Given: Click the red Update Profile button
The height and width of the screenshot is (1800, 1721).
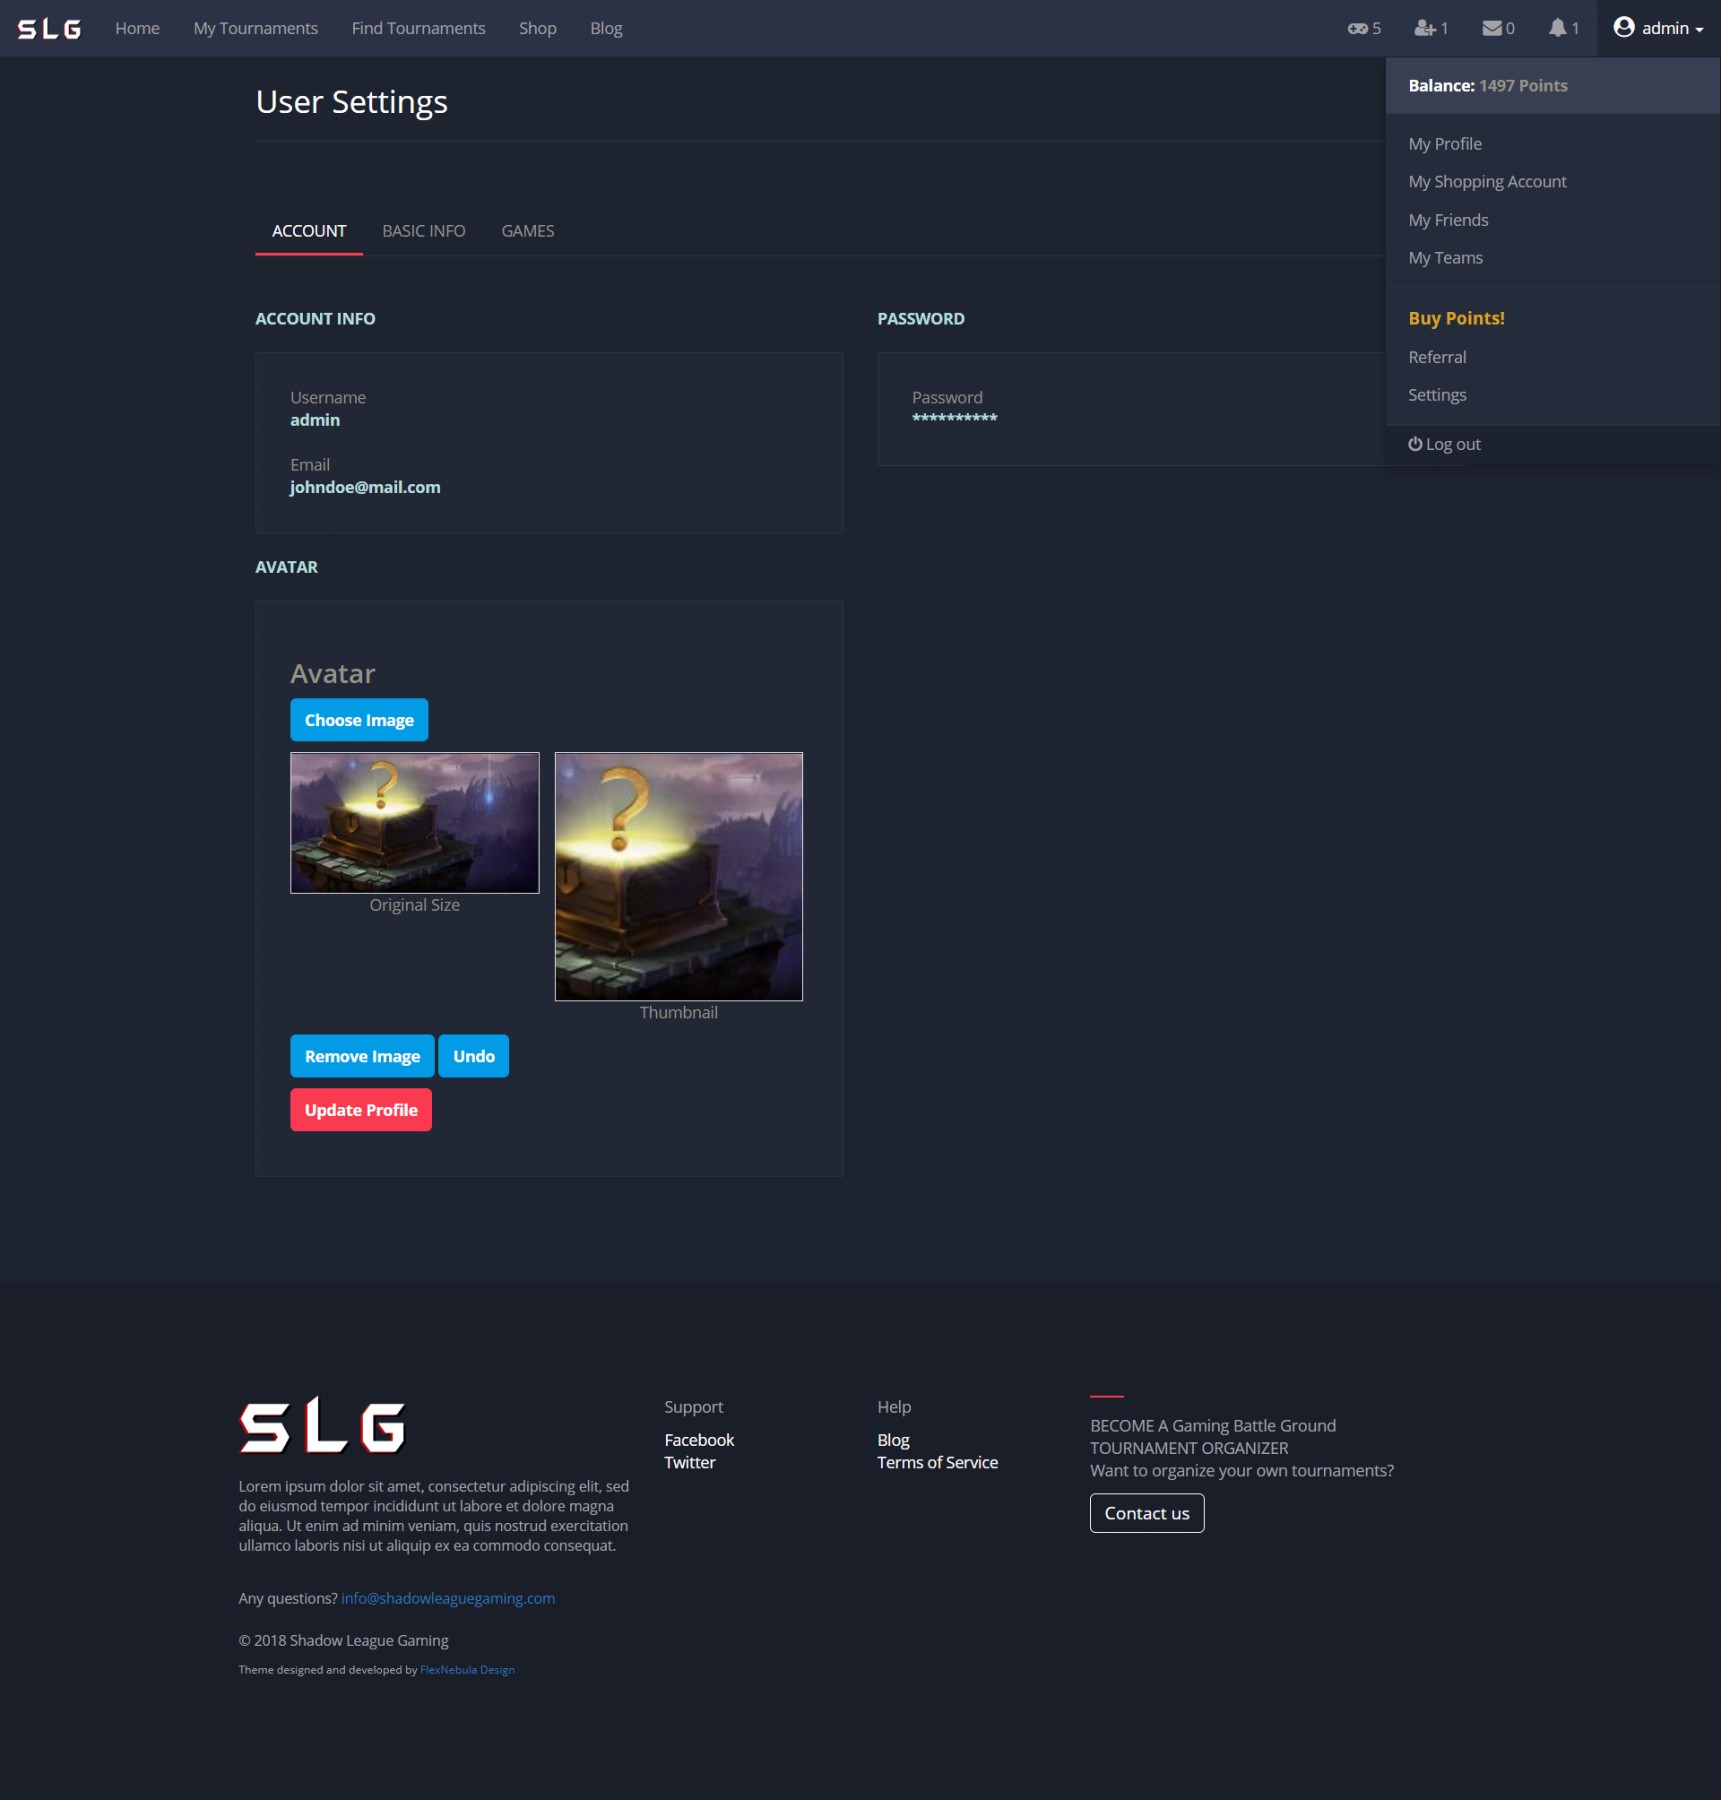Looking at the screenshot, I should click(361, 1110).
